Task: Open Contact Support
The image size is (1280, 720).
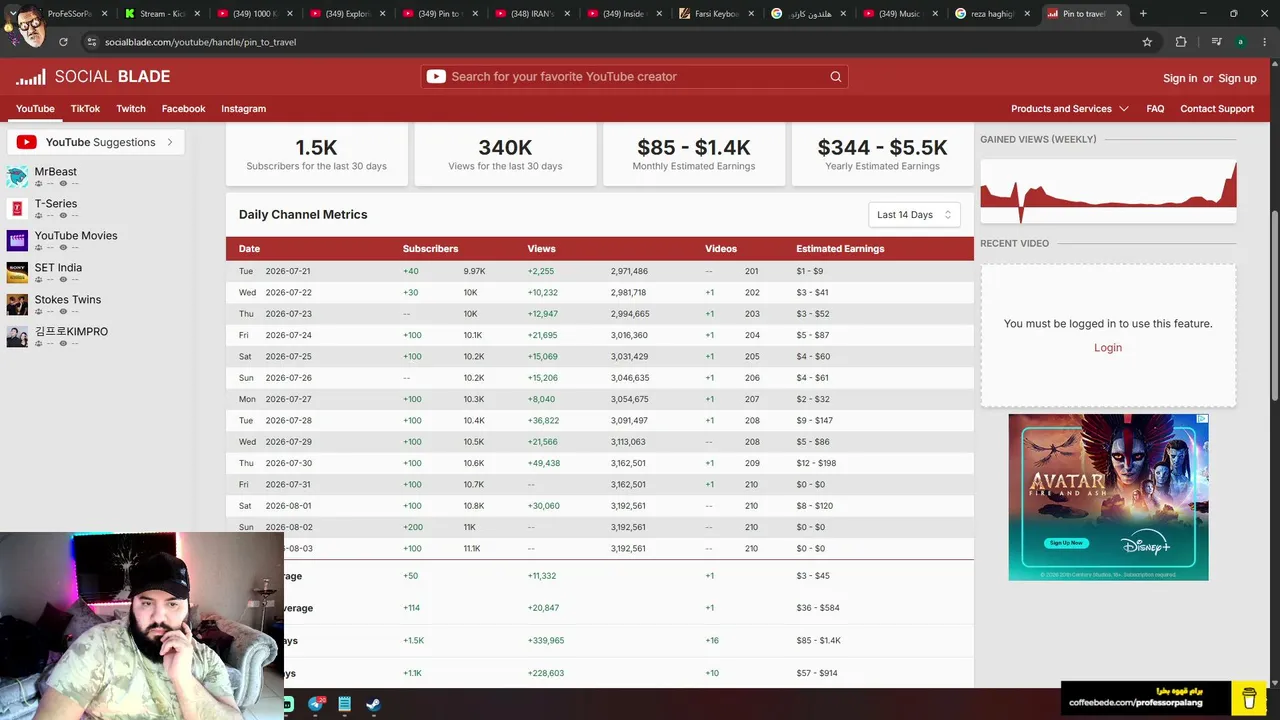Action: tap(1217, 109)
